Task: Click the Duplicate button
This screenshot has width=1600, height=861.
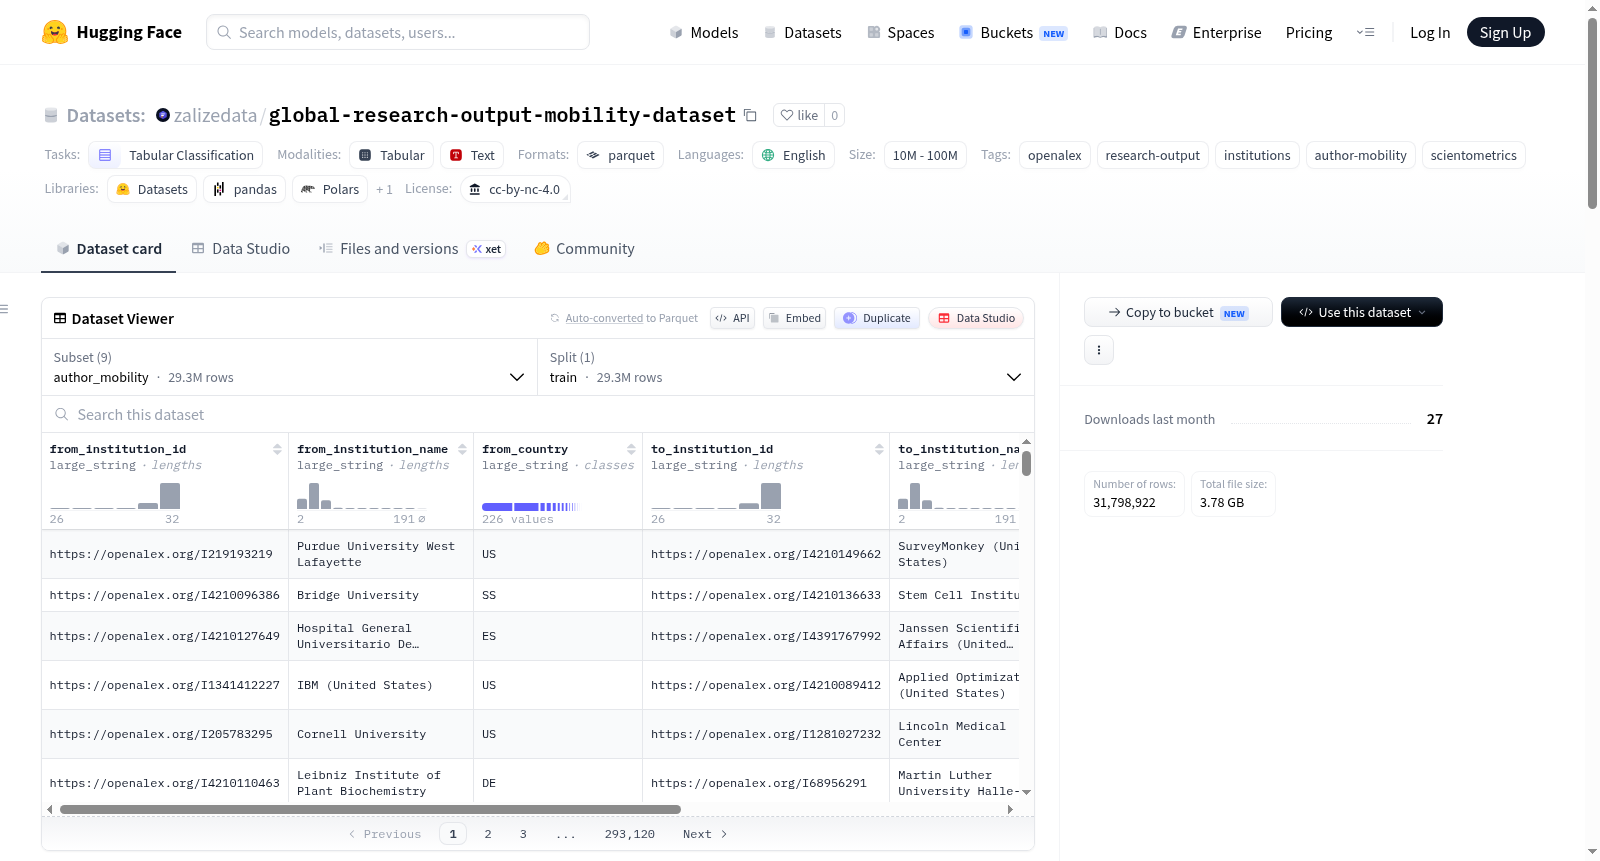Action: [877, 318]
